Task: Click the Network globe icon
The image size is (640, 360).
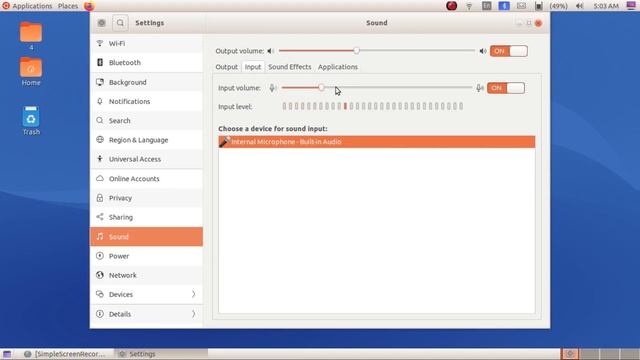Action: (x=100, y=275)
